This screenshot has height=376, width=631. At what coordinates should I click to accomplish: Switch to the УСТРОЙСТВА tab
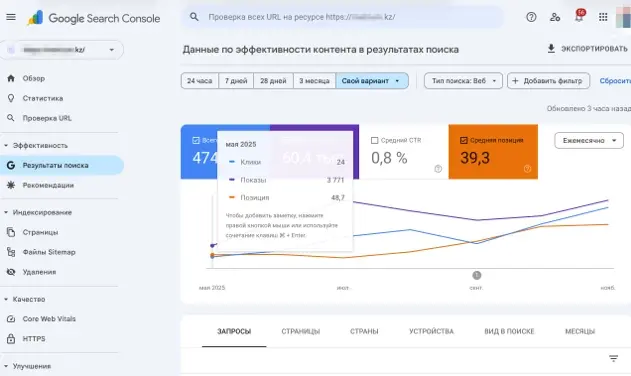click(x=431, y=331)
